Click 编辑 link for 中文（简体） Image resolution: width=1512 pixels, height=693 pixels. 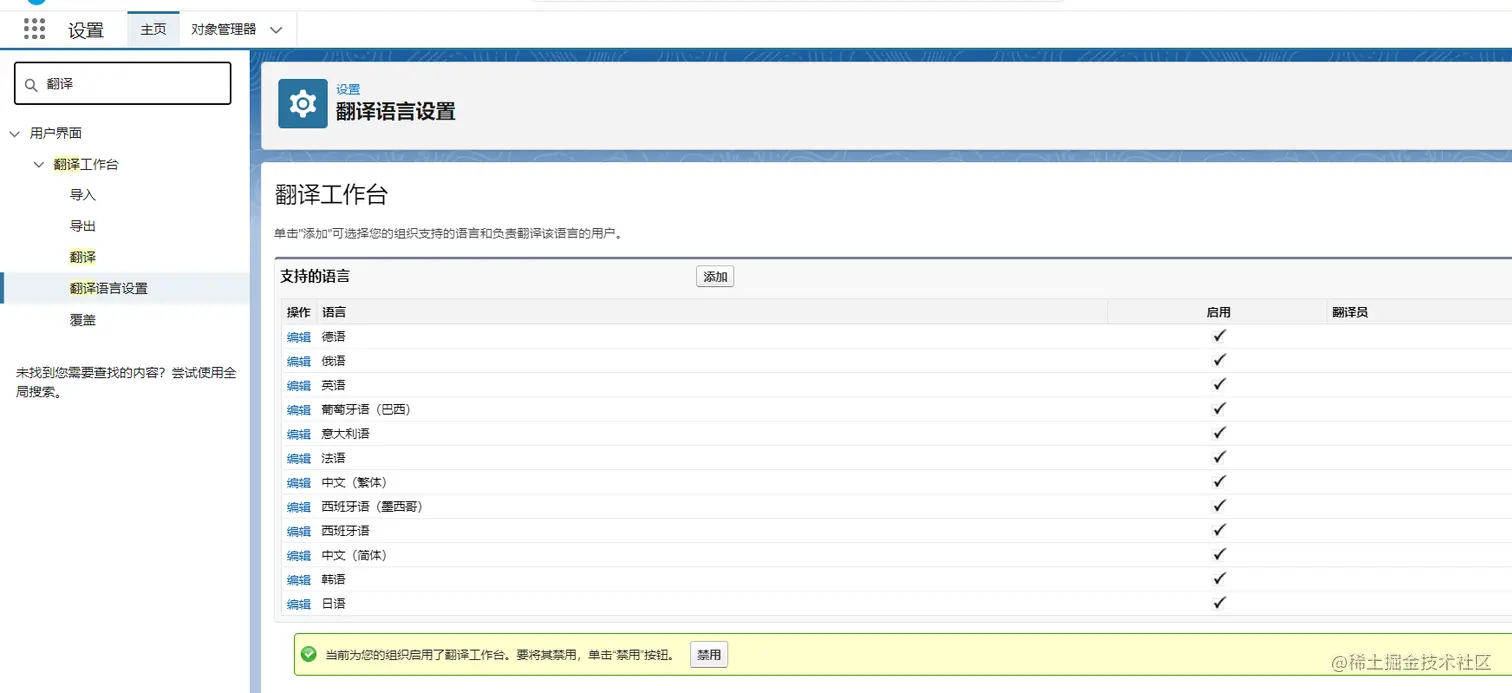tap(299, 555)
